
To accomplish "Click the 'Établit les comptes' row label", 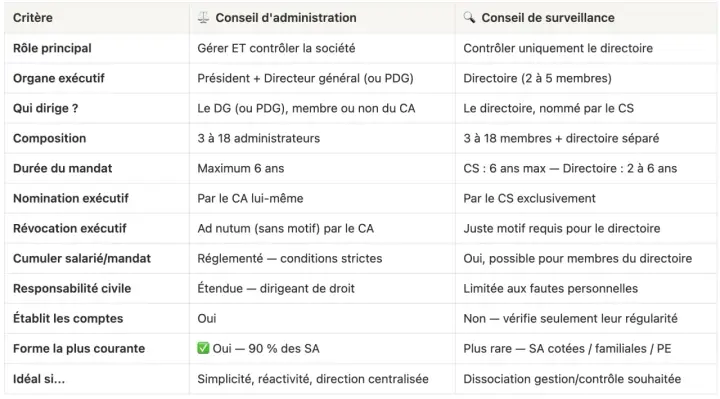I will [68, 318].
